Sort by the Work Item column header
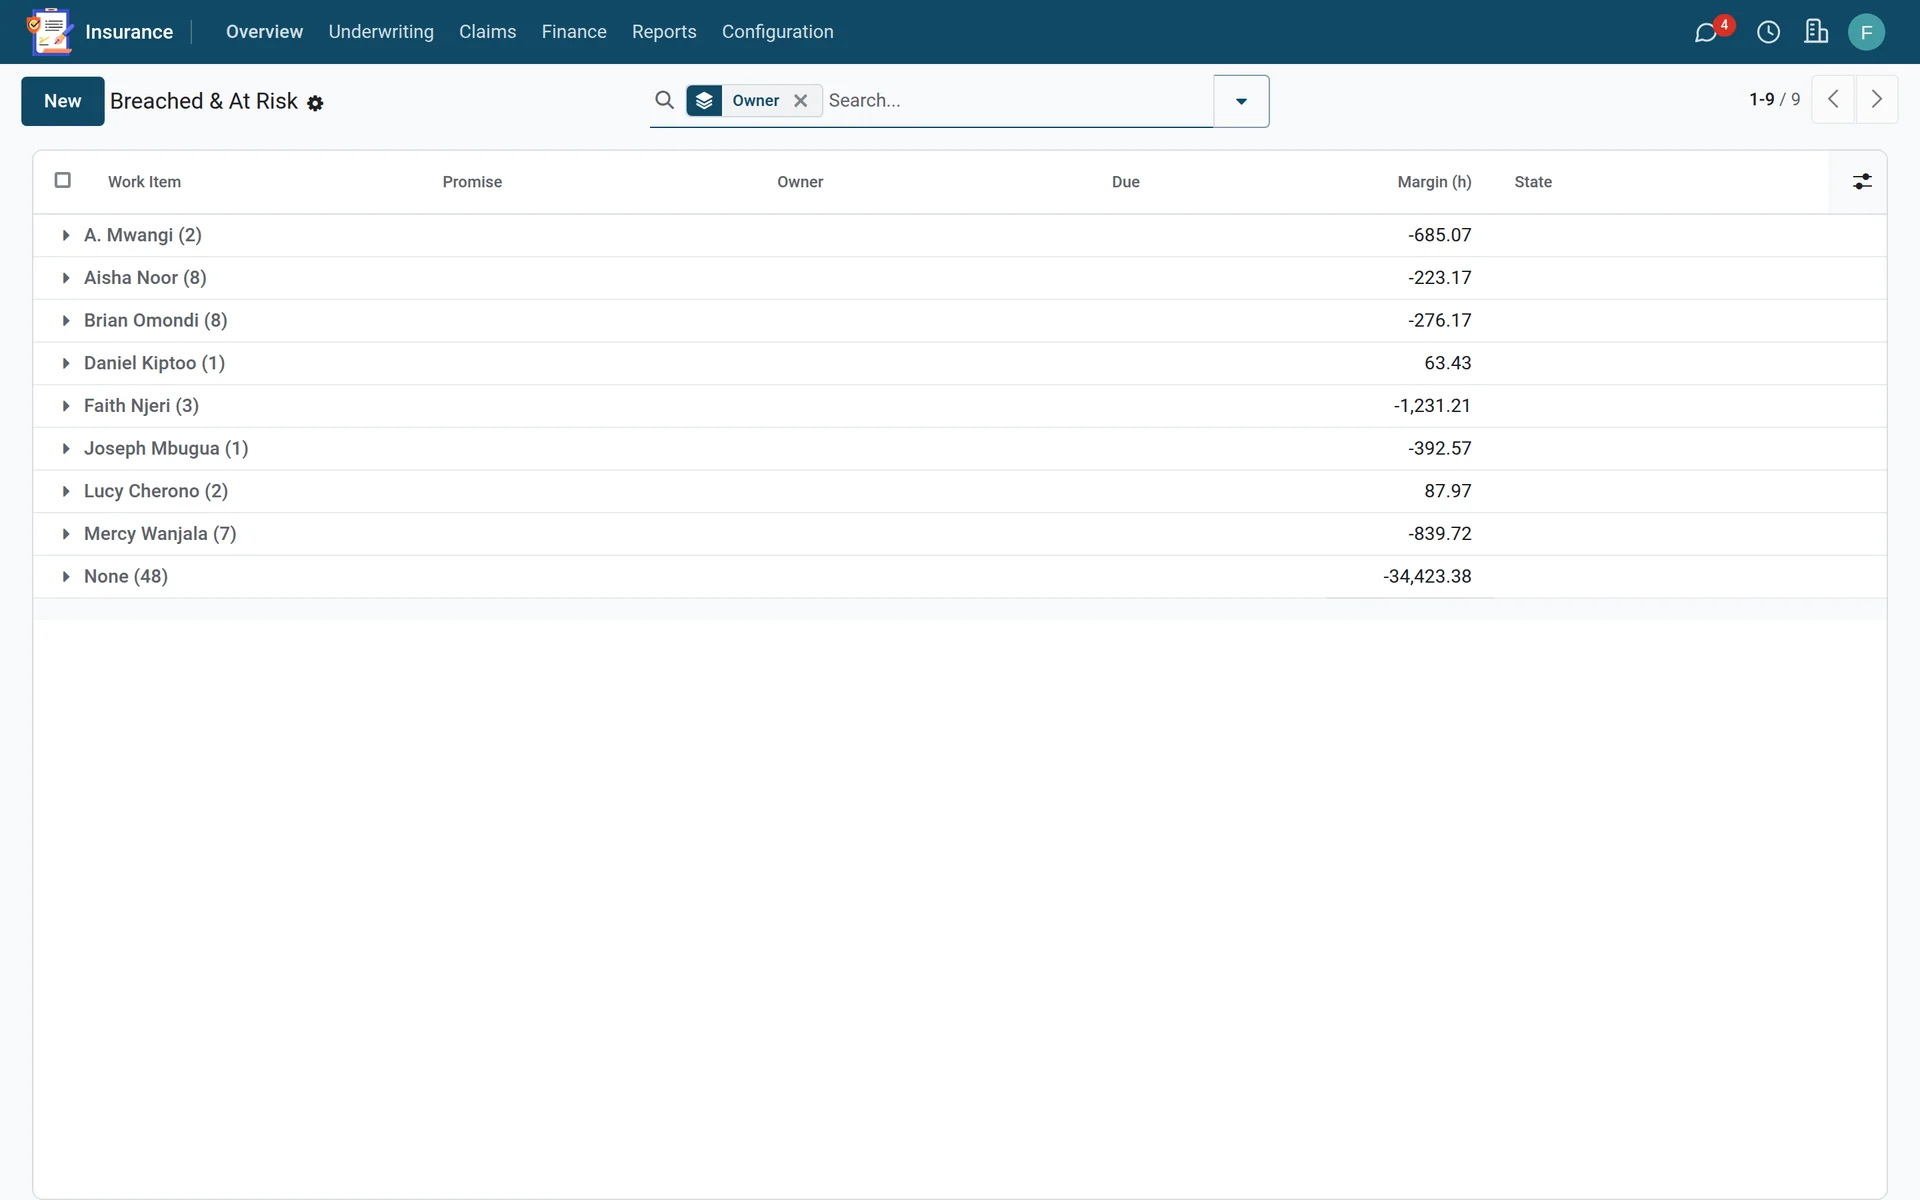 144,182
